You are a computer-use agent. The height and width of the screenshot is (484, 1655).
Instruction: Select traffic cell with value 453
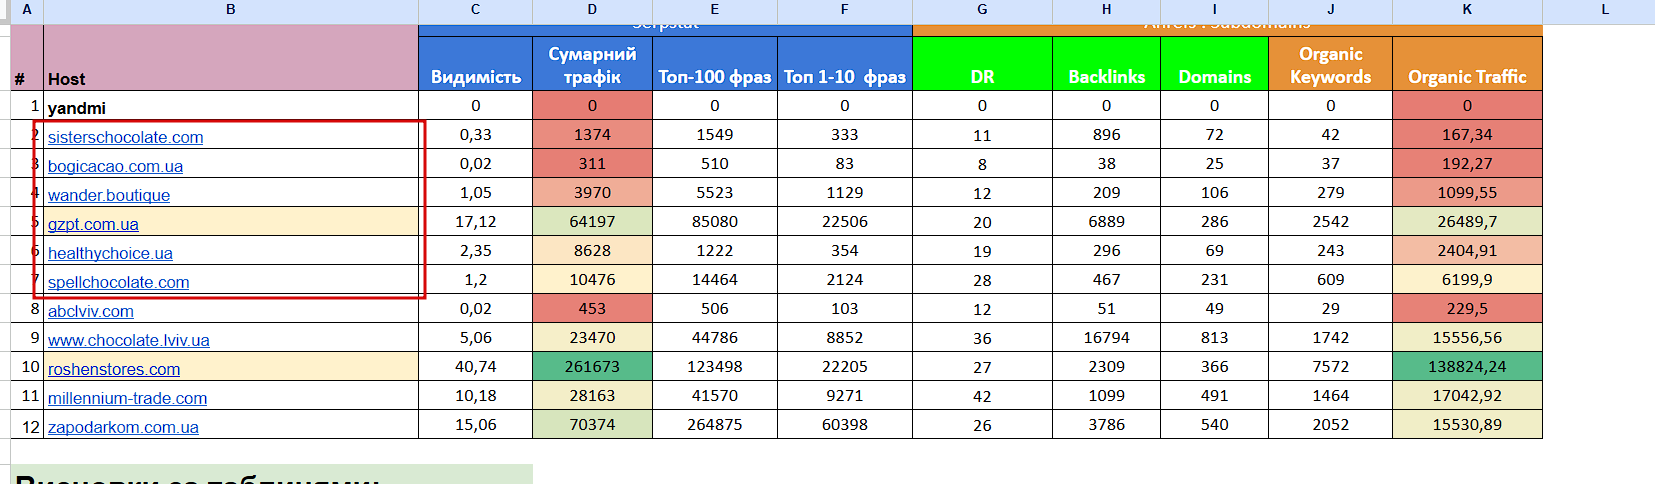[x=592, y=308]
